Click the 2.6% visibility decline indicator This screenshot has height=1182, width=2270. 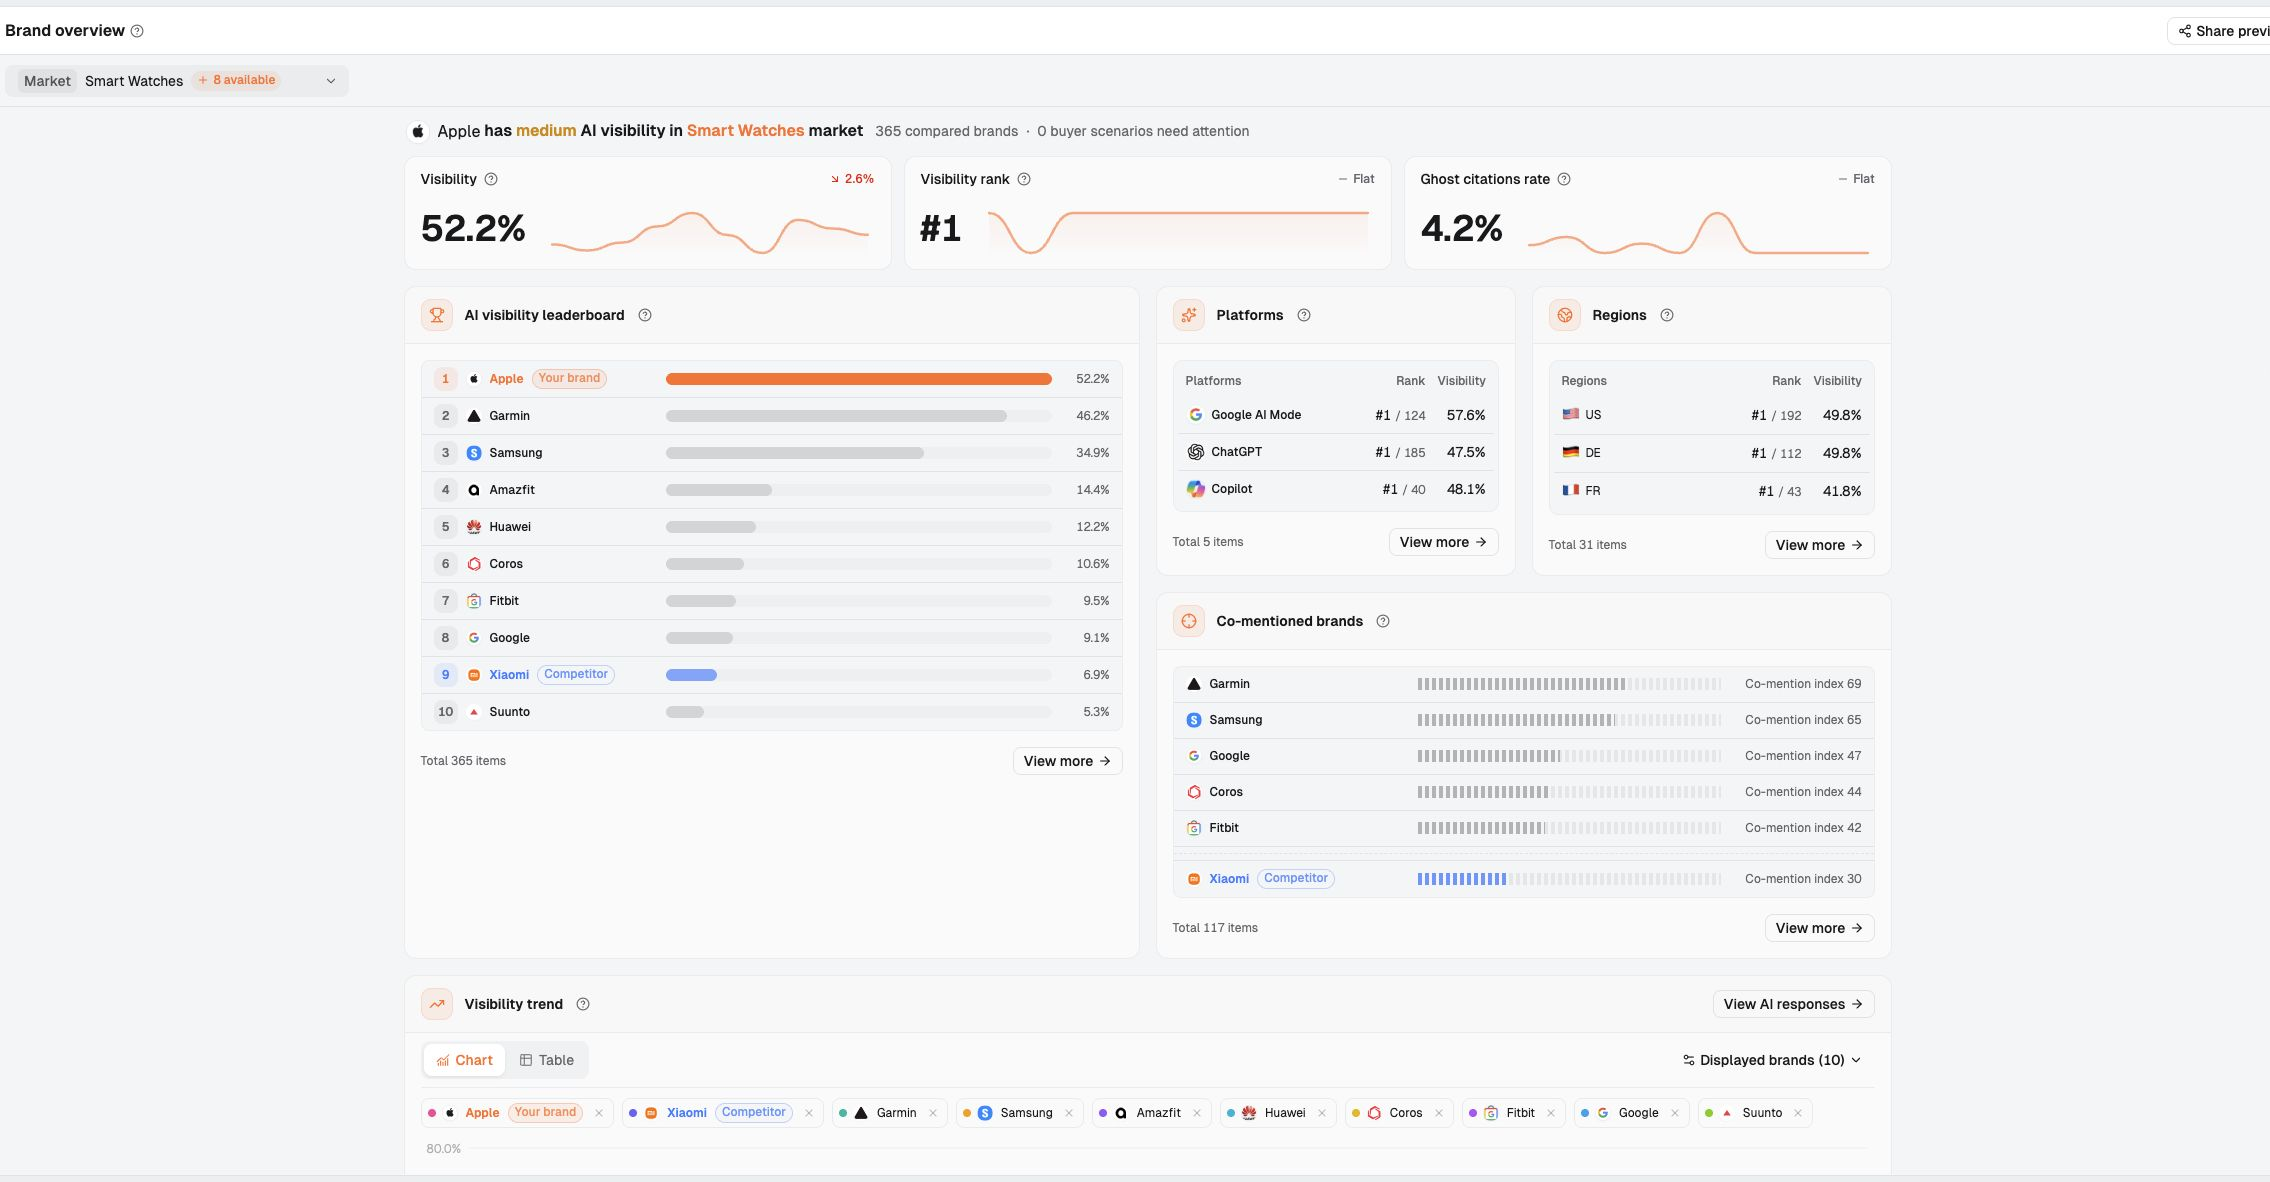tap(852, 179)
